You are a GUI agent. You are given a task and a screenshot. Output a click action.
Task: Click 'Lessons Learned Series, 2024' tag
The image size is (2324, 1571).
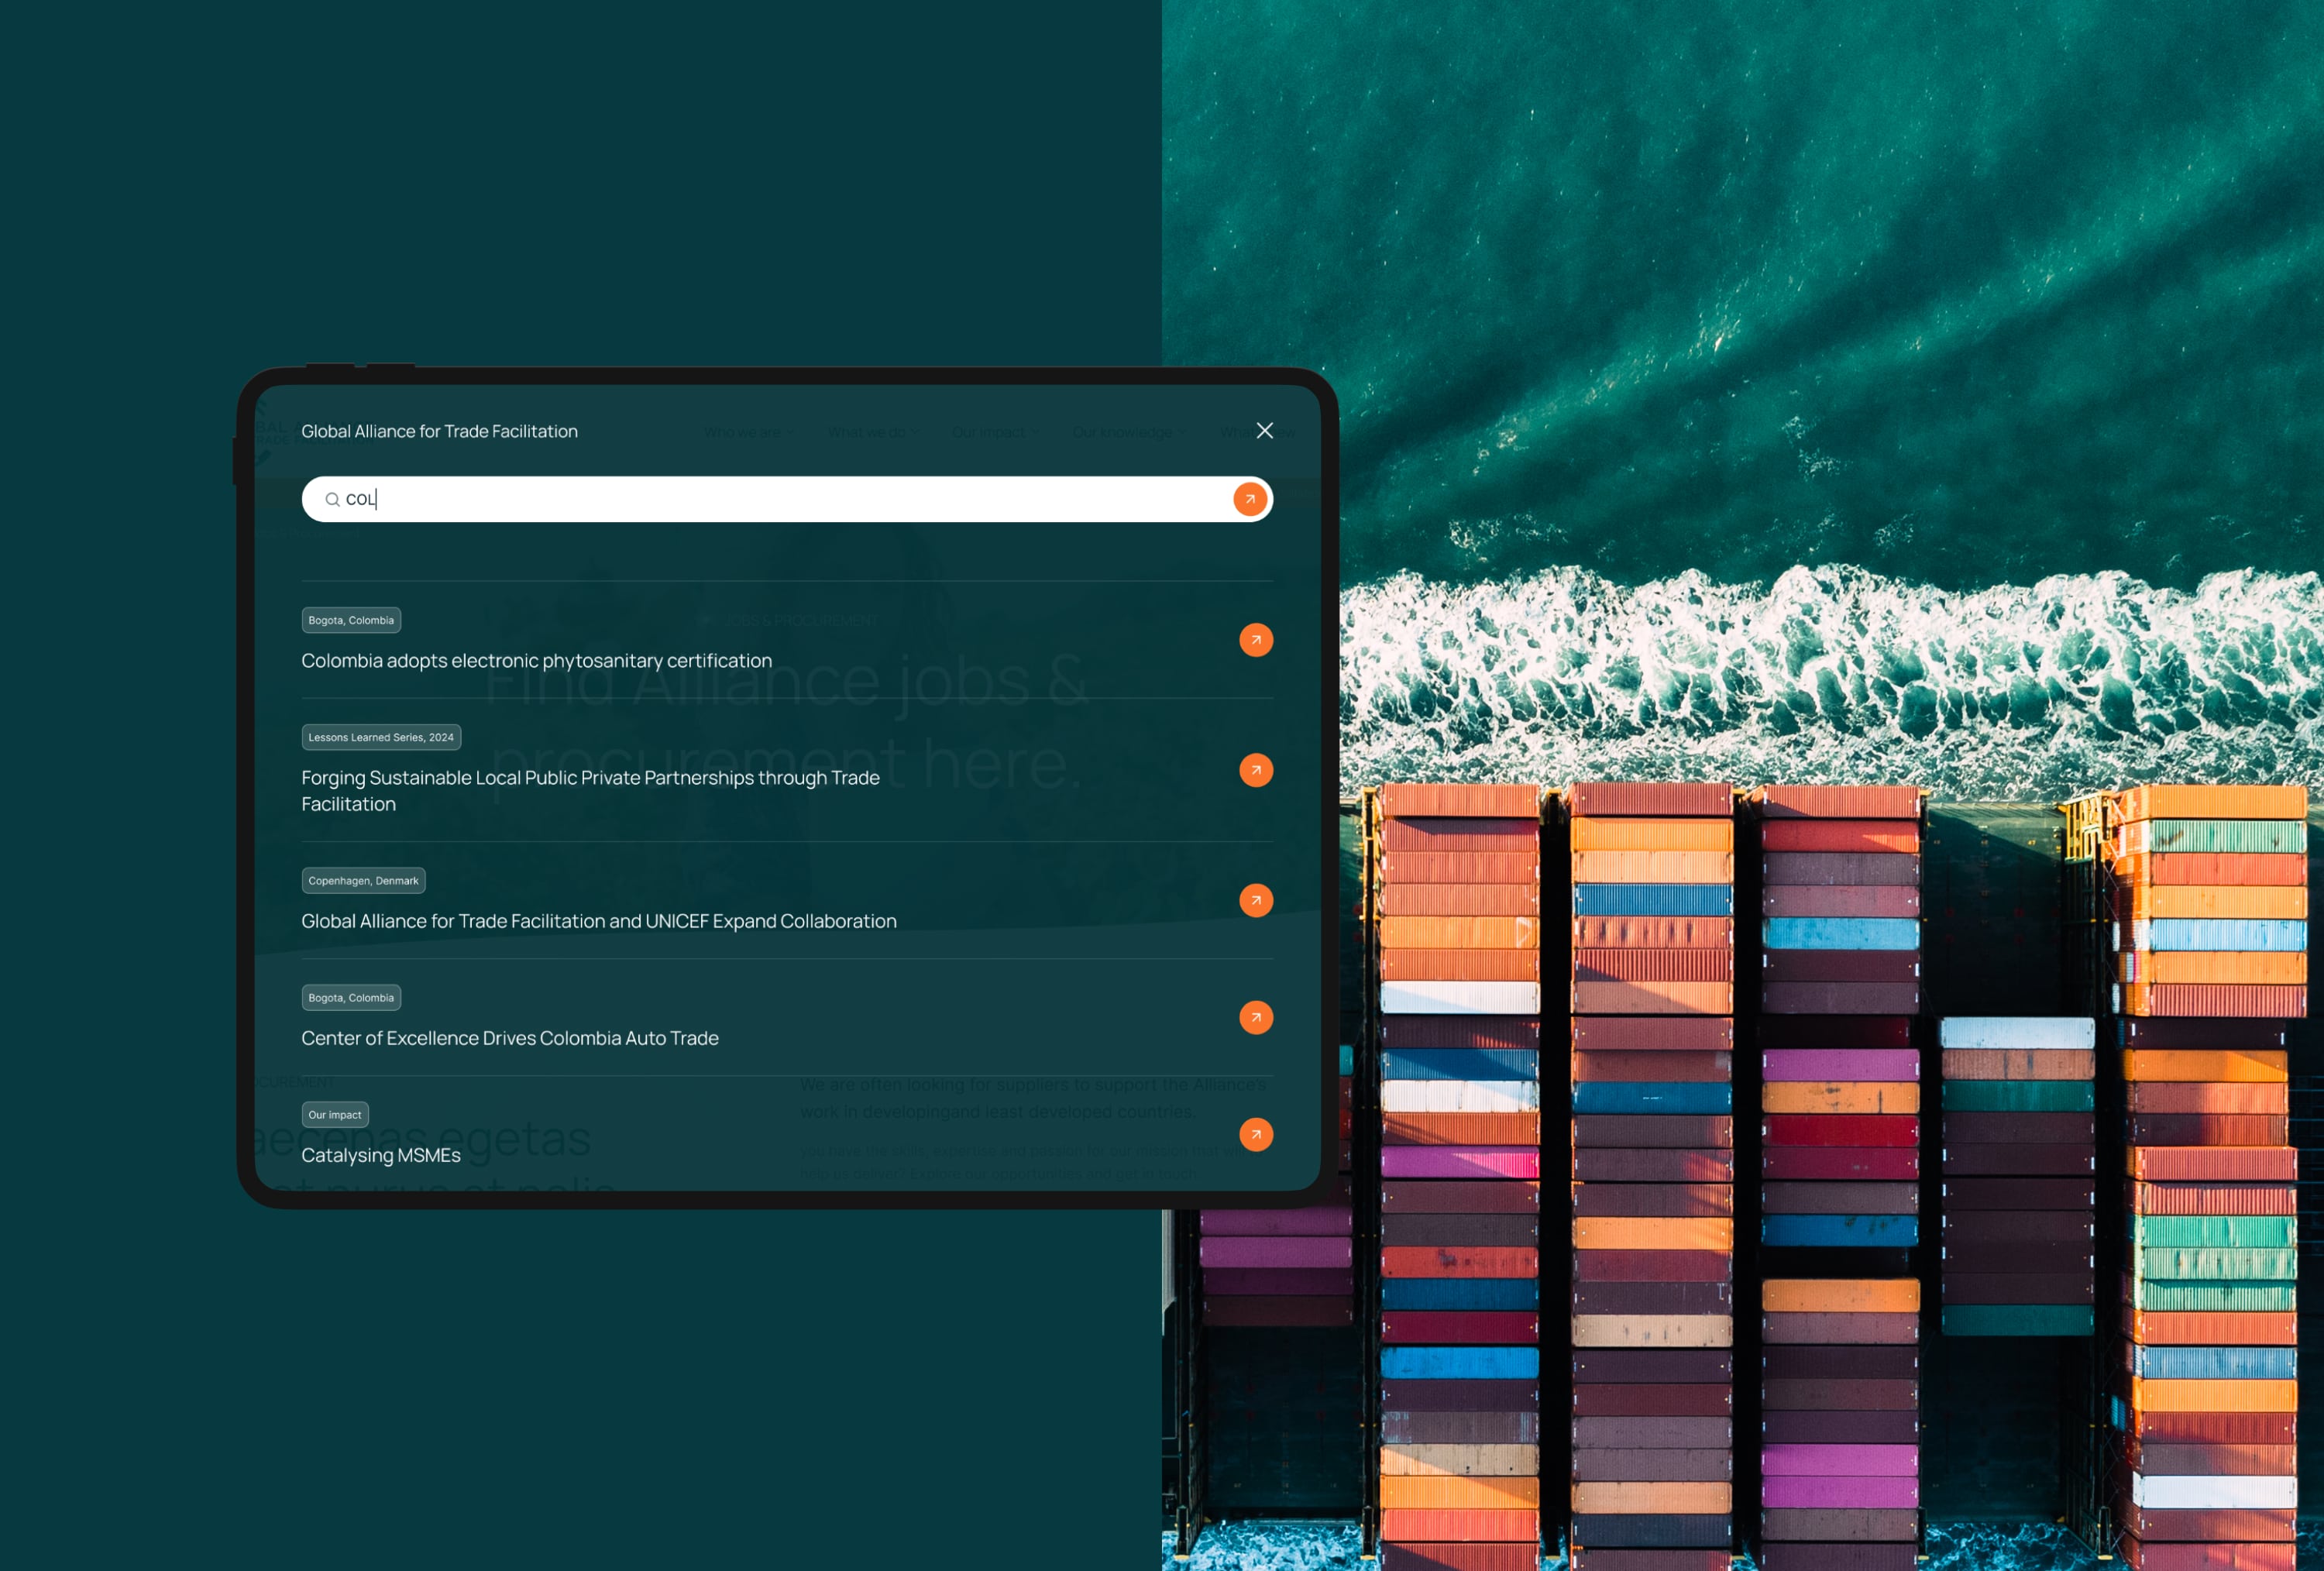click(381, 737)
